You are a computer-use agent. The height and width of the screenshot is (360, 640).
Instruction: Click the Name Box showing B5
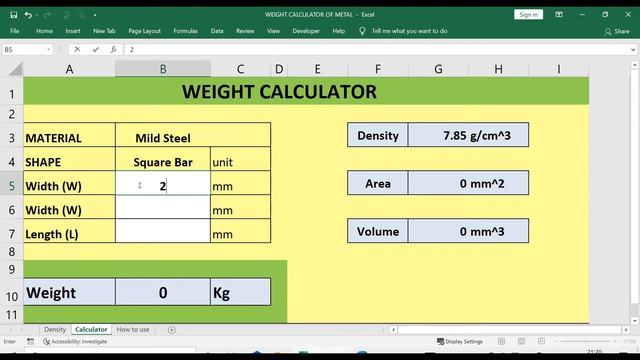point(23,50)
